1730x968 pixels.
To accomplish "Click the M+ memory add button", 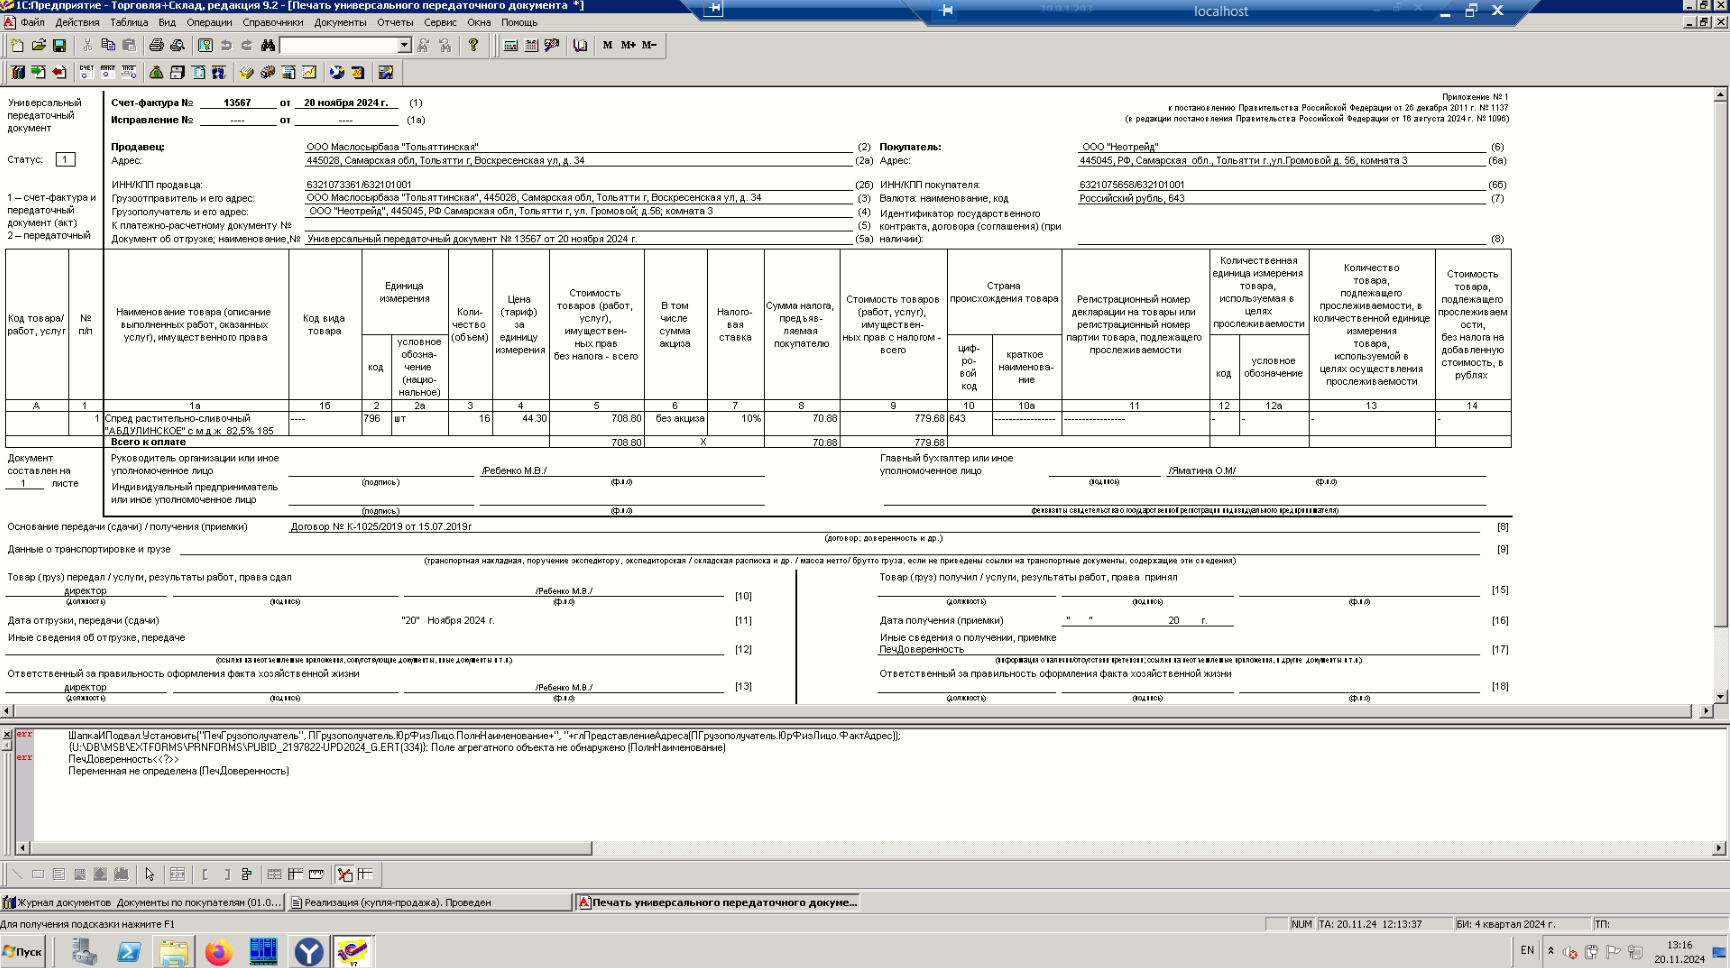I will pyautogui.click(x=628, y=45).
